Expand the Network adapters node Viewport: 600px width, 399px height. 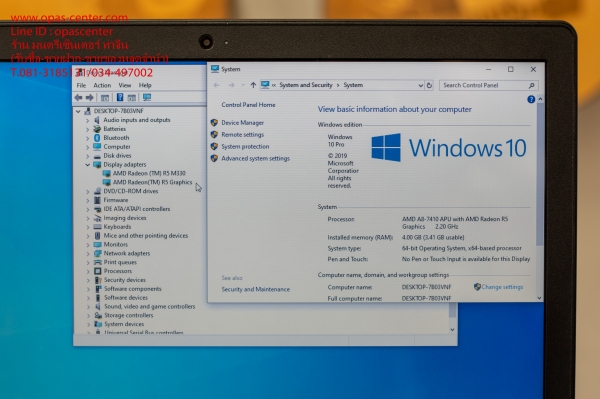point(88,254)
